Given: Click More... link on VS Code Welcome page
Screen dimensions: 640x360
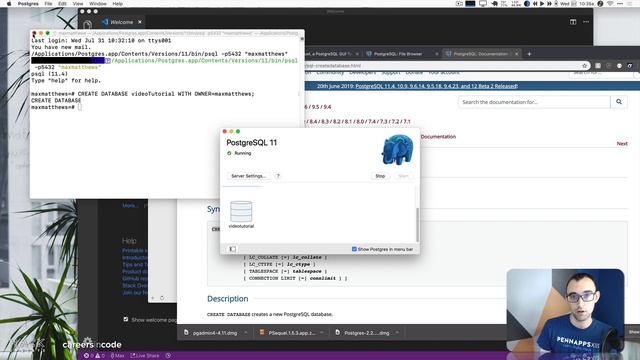Looking at the screenshot, I should pos(130,206).
